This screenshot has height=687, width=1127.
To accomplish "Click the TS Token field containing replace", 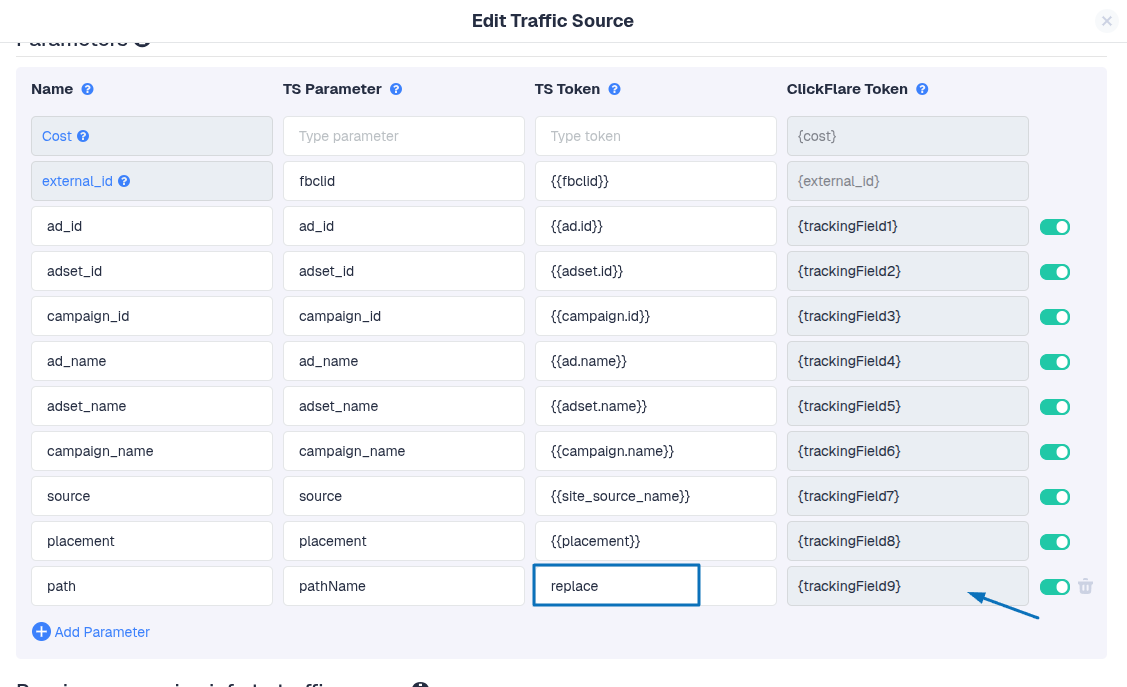I will pyautogui.click(x=616, y=586).
